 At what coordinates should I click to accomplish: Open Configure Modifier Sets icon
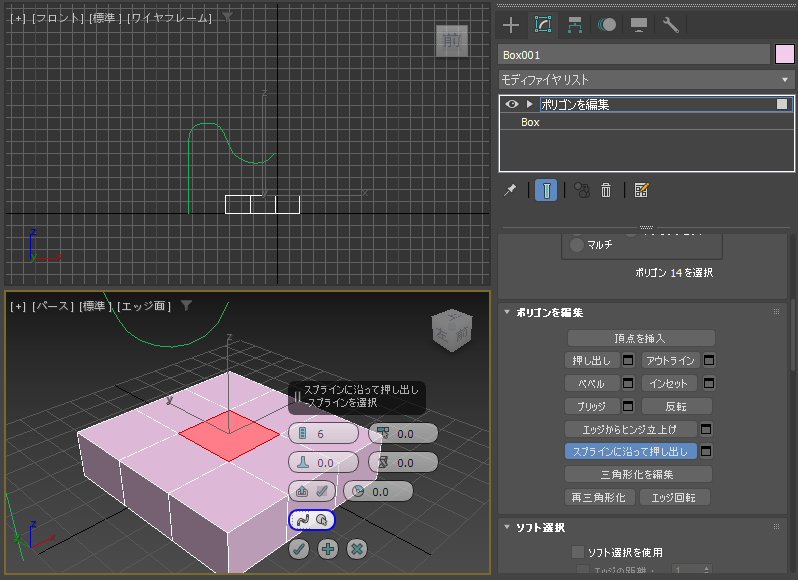click(x=641, y=190)
